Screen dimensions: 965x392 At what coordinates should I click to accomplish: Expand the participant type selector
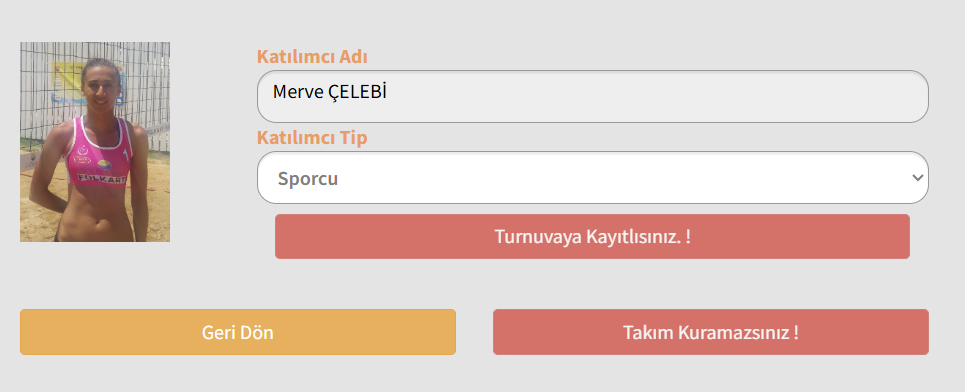tap(593, 178)
